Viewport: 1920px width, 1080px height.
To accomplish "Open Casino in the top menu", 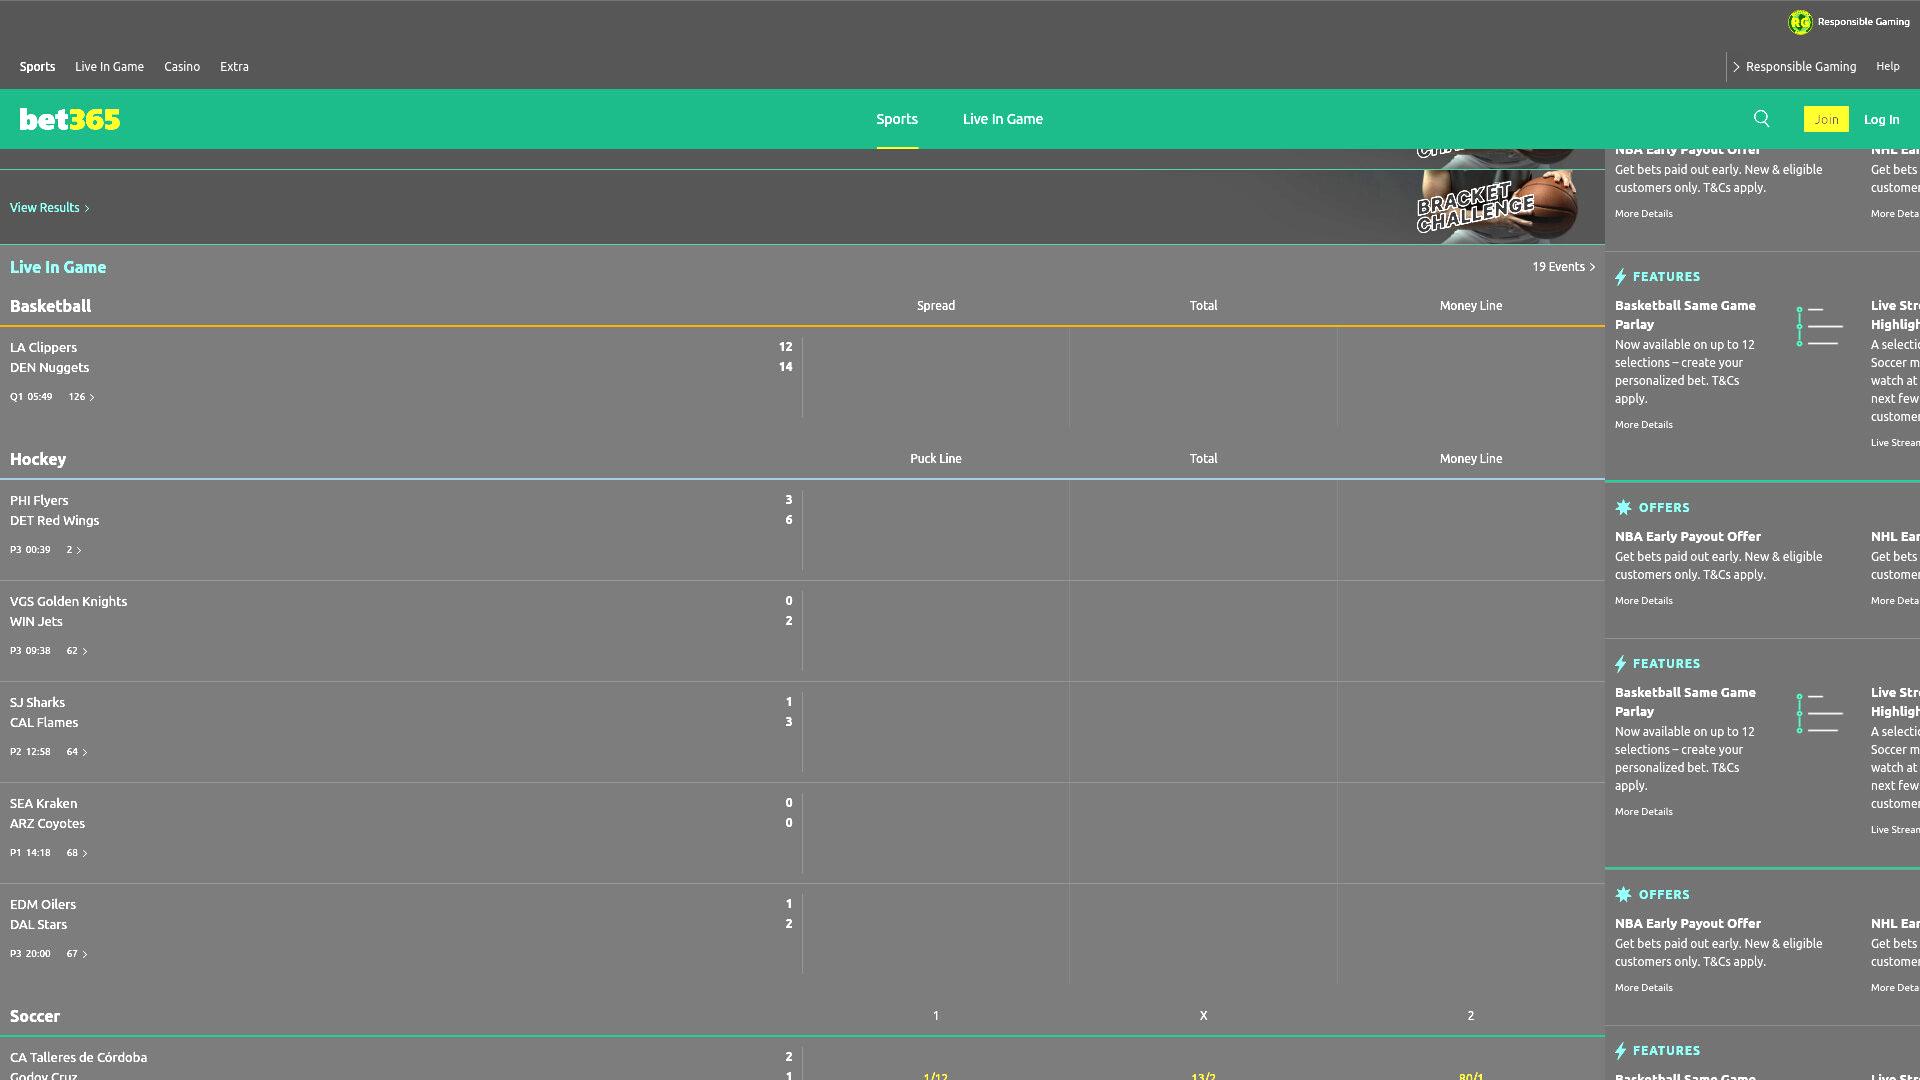I will 182,66.
